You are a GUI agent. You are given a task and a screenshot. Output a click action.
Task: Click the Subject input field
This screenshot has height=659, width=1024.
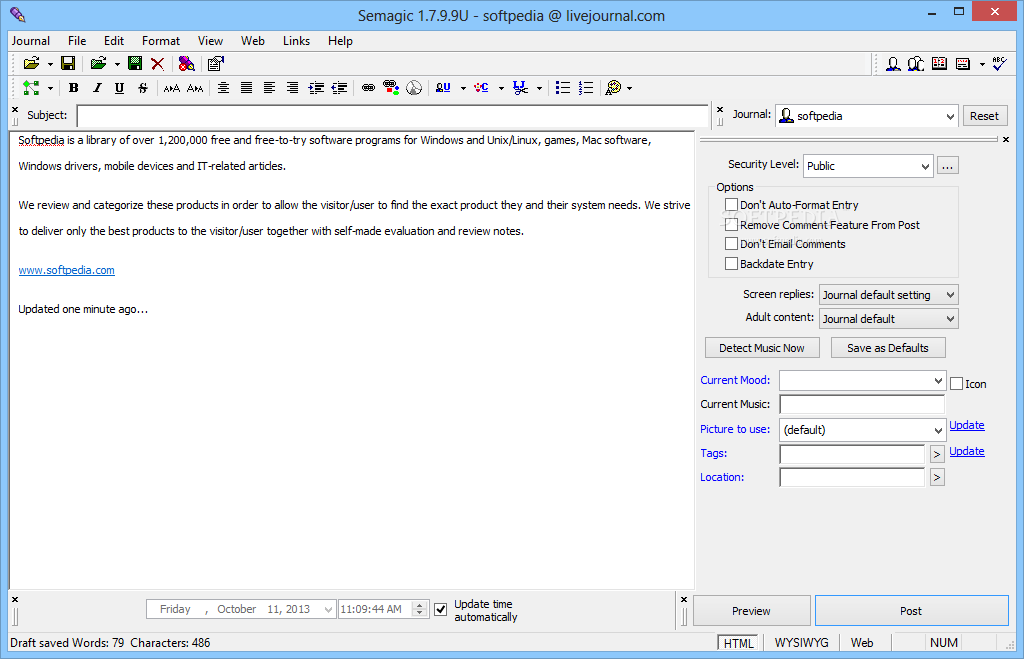[x=392, y=116]
